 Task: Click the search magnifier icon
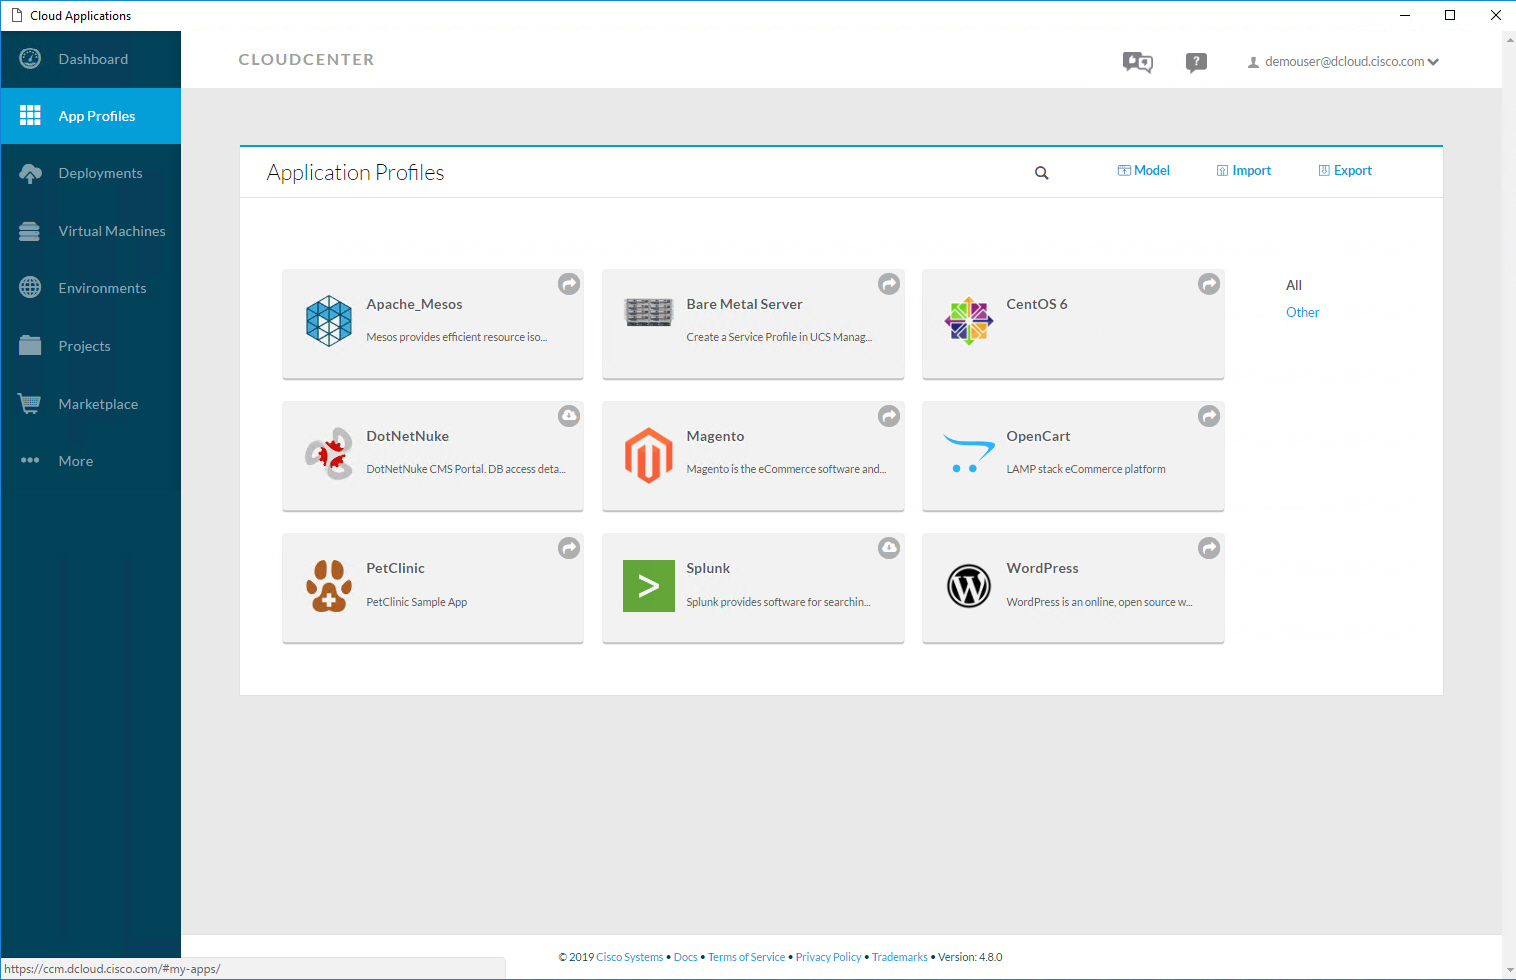pyautogui.click(x=1041, y=173)
